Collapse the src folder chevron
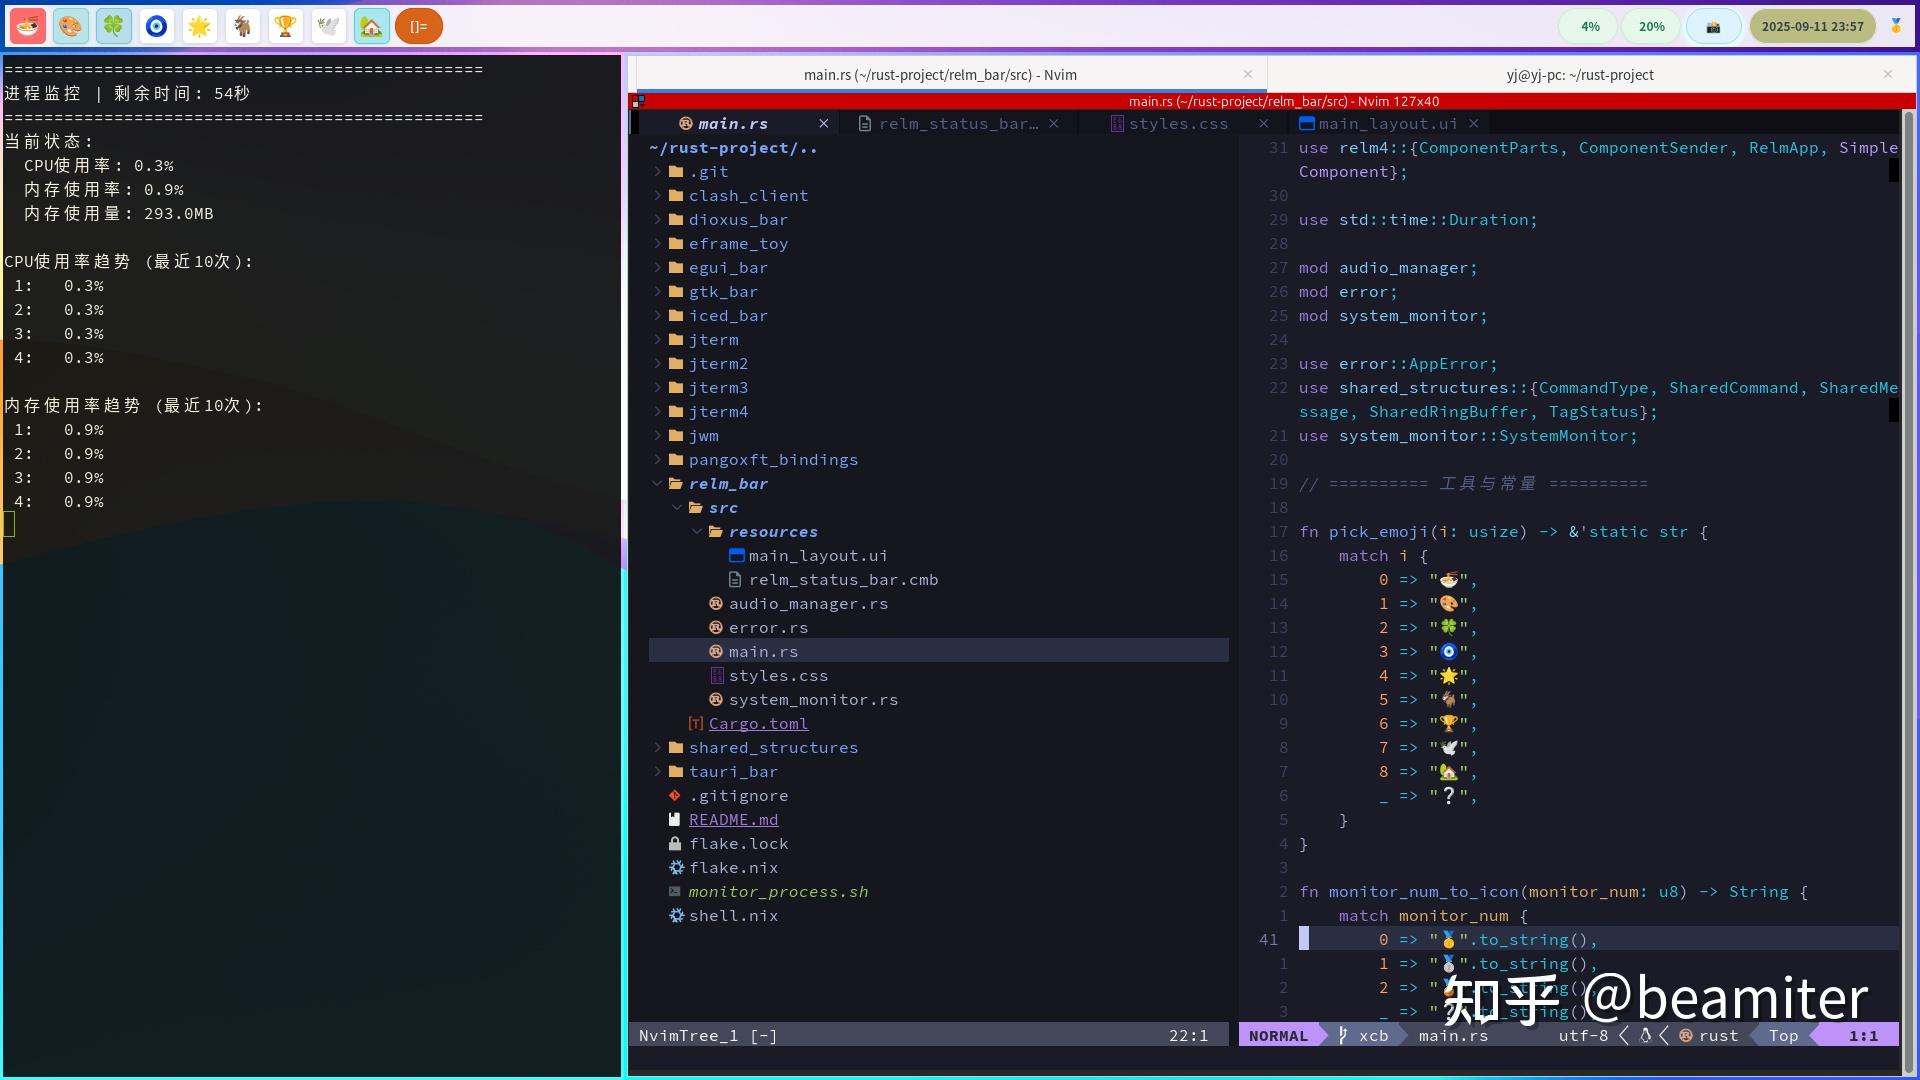 (x=677, y=508)
